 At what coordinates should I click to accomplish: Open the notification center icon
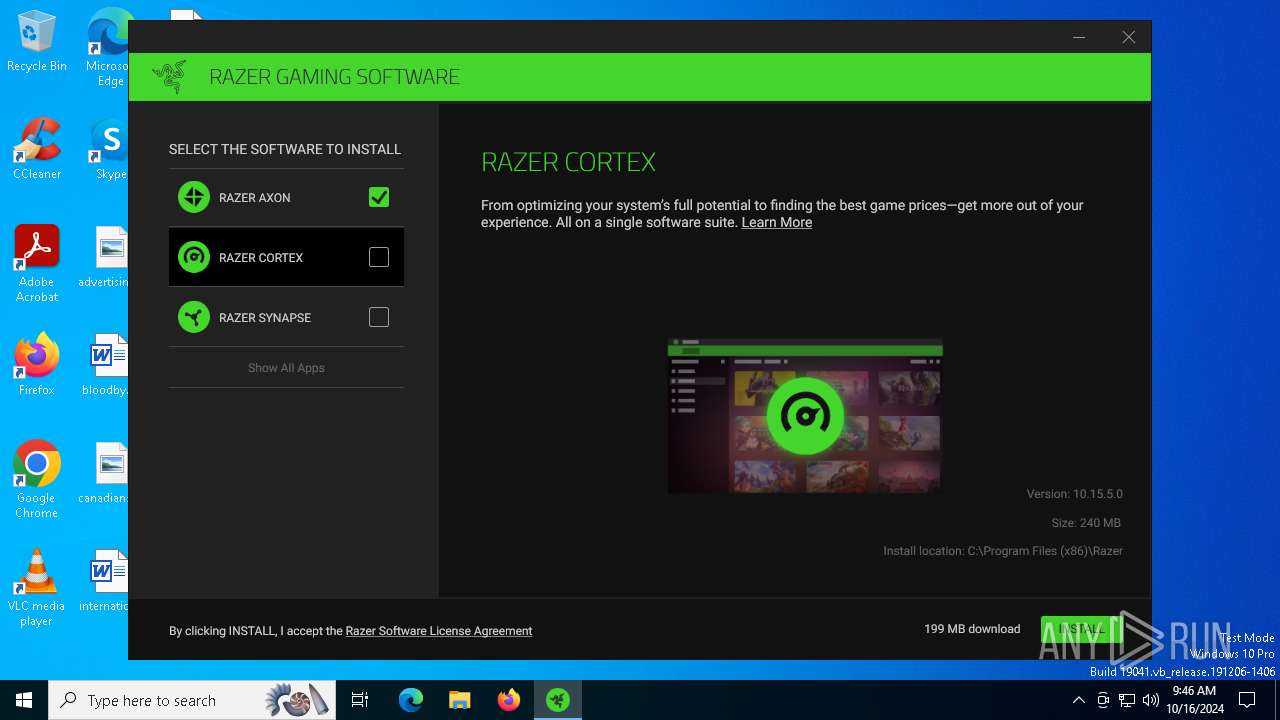tap(1247, 700)
